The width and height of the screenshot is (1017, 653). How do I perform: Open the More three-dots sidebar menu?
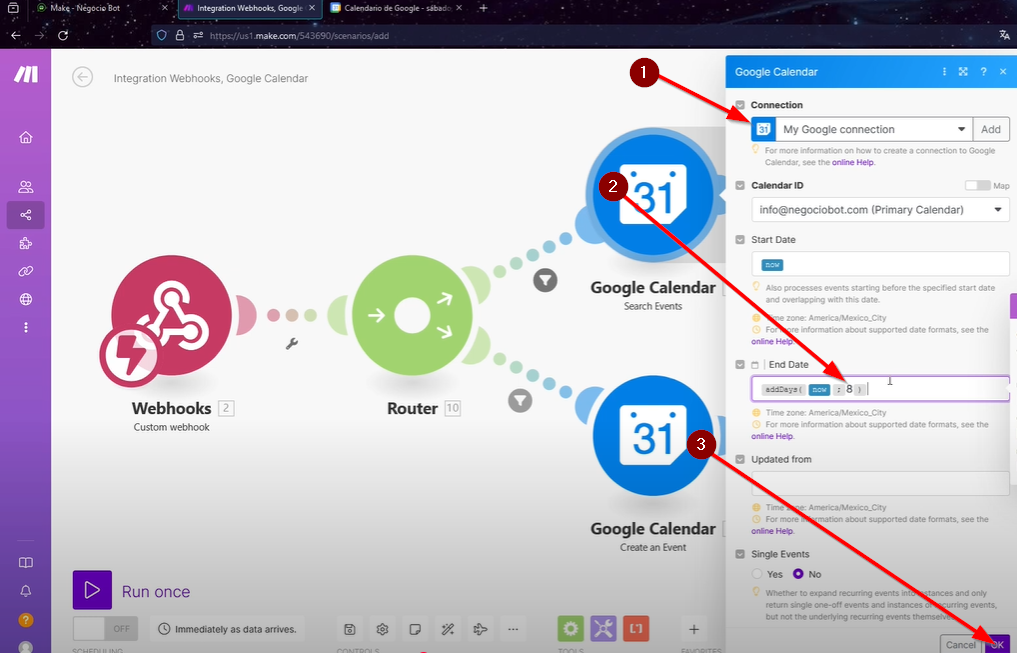point(26,327)
